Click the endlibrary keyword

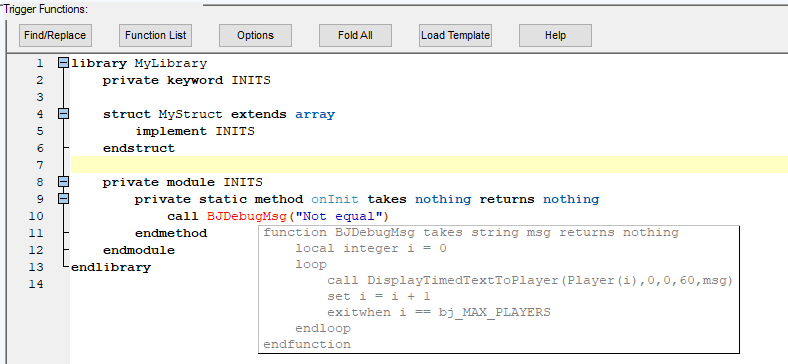(x=111, y=267)
